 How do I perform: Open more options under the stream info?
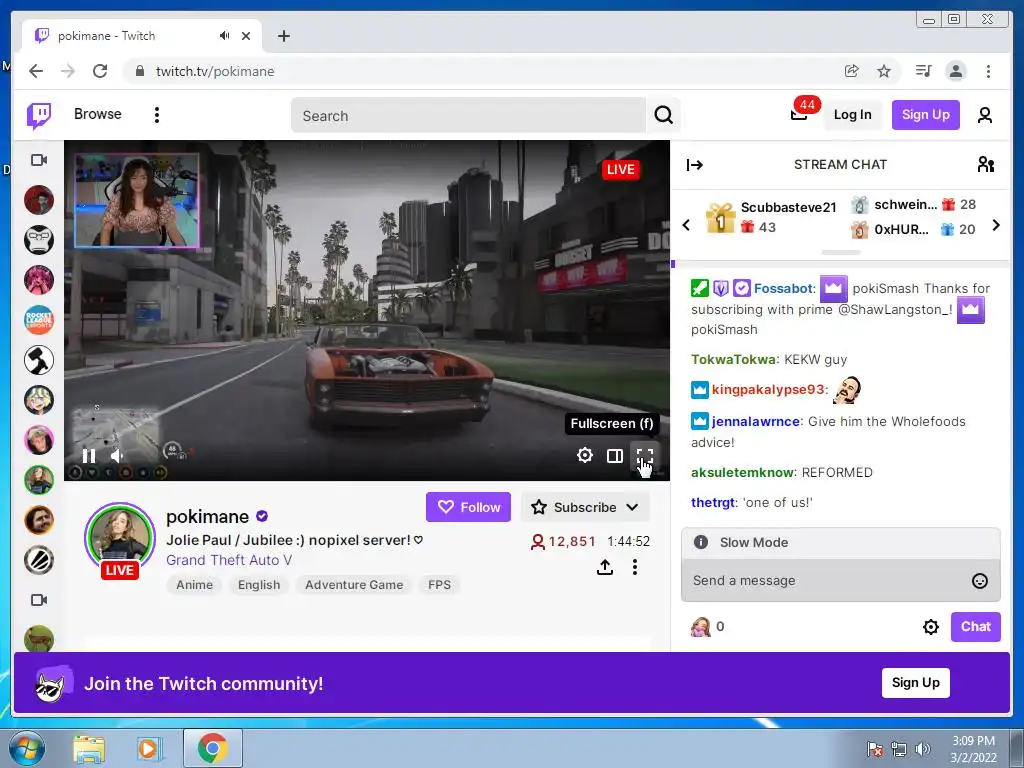(635, 567)
